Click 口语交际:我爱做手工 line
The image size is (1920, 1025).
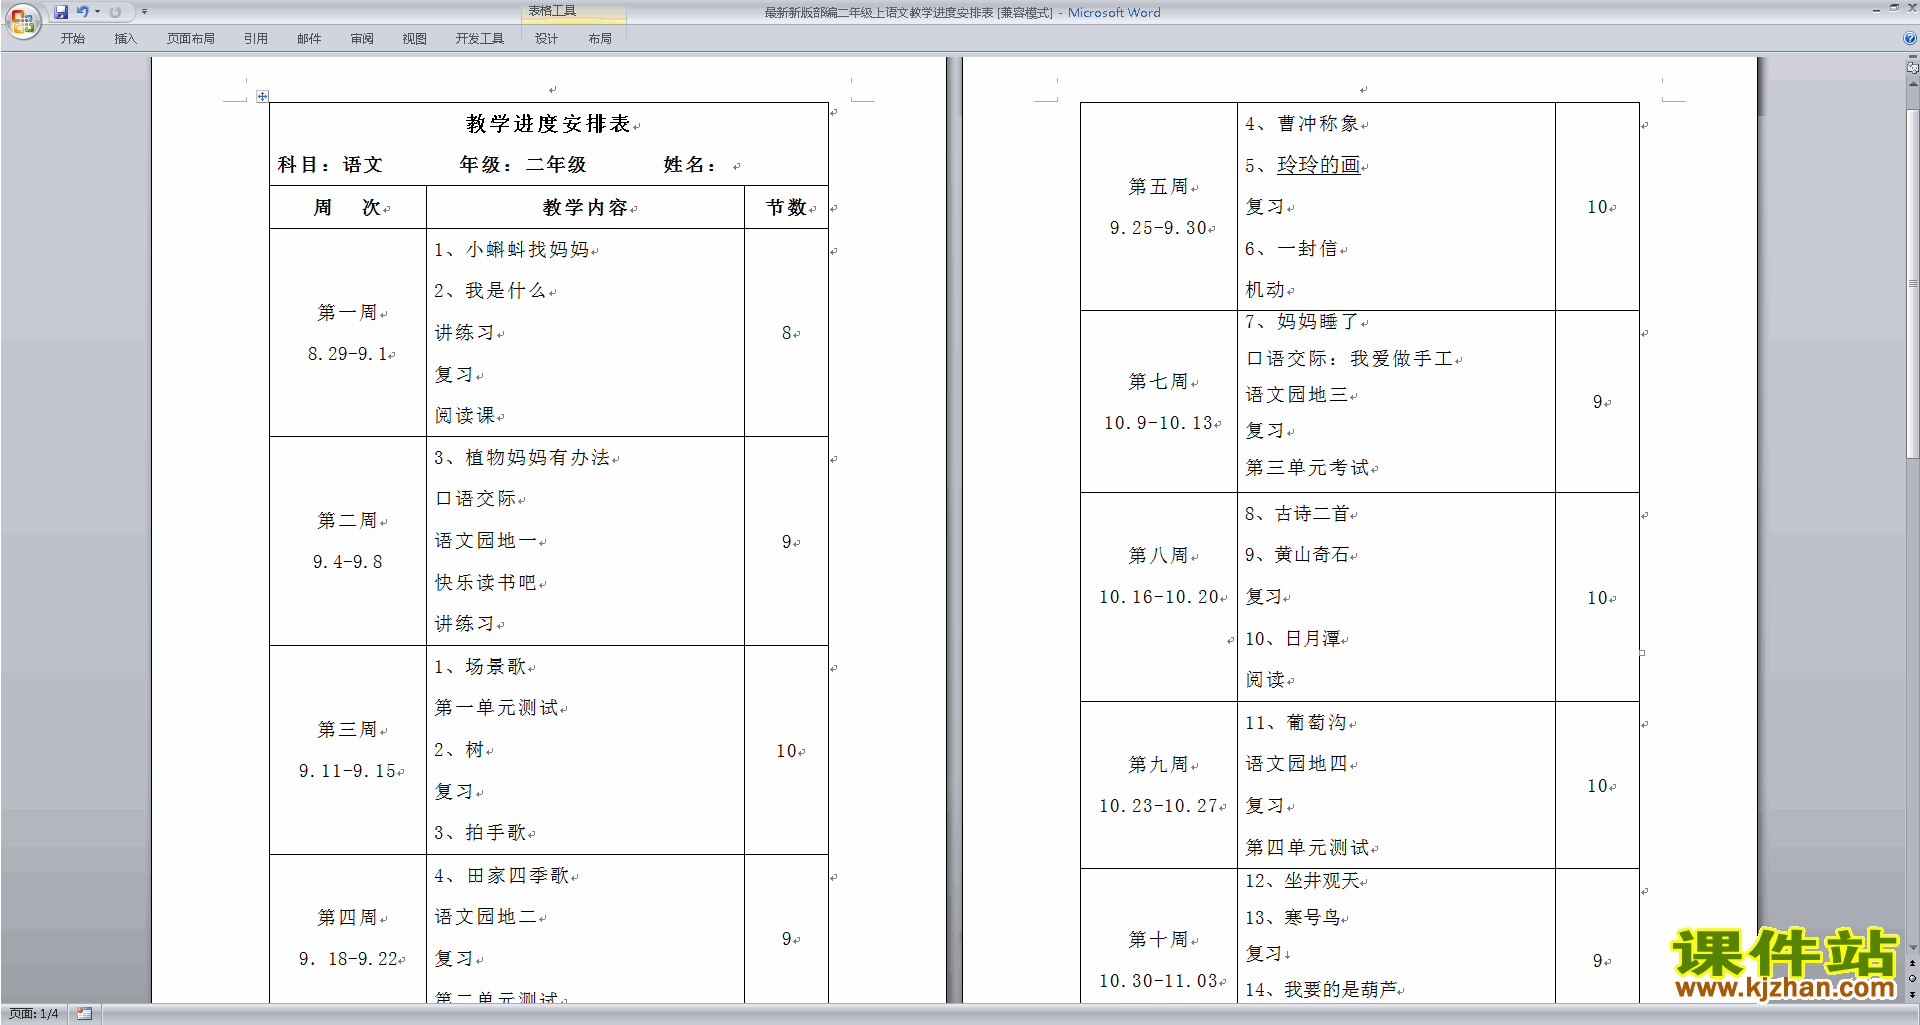(1349, 359)
